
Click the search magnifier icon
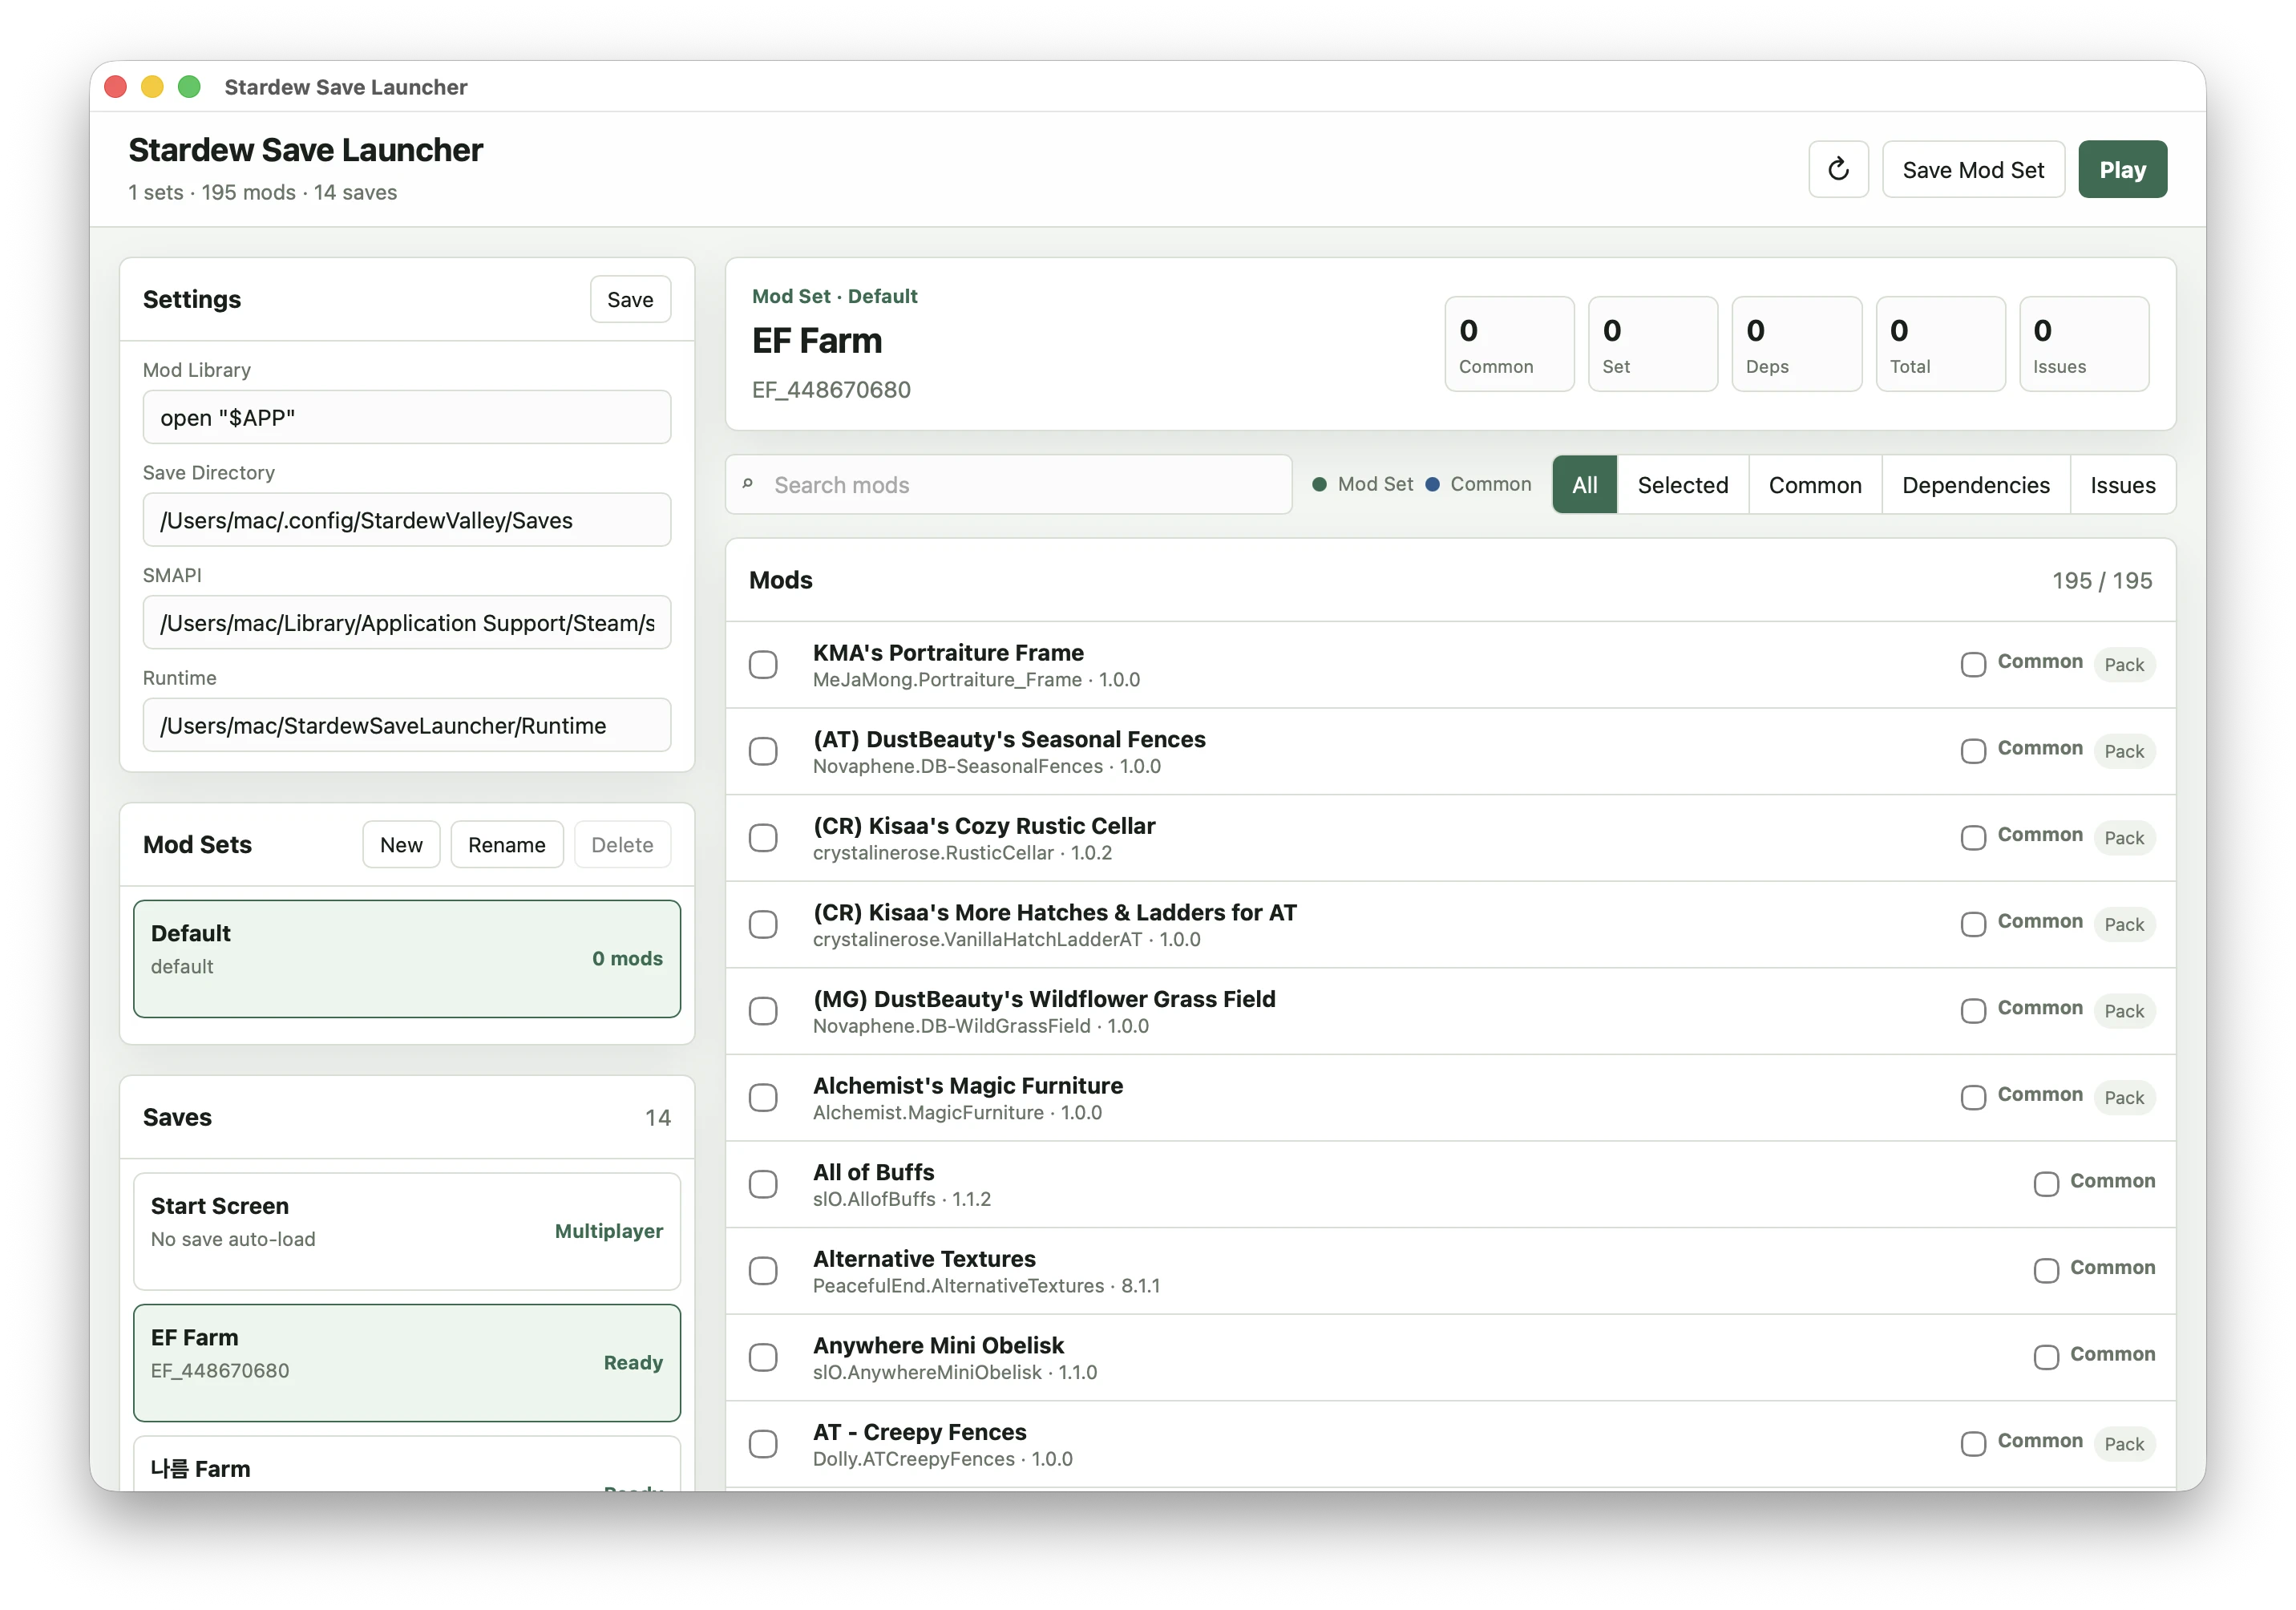pos(747,484)
